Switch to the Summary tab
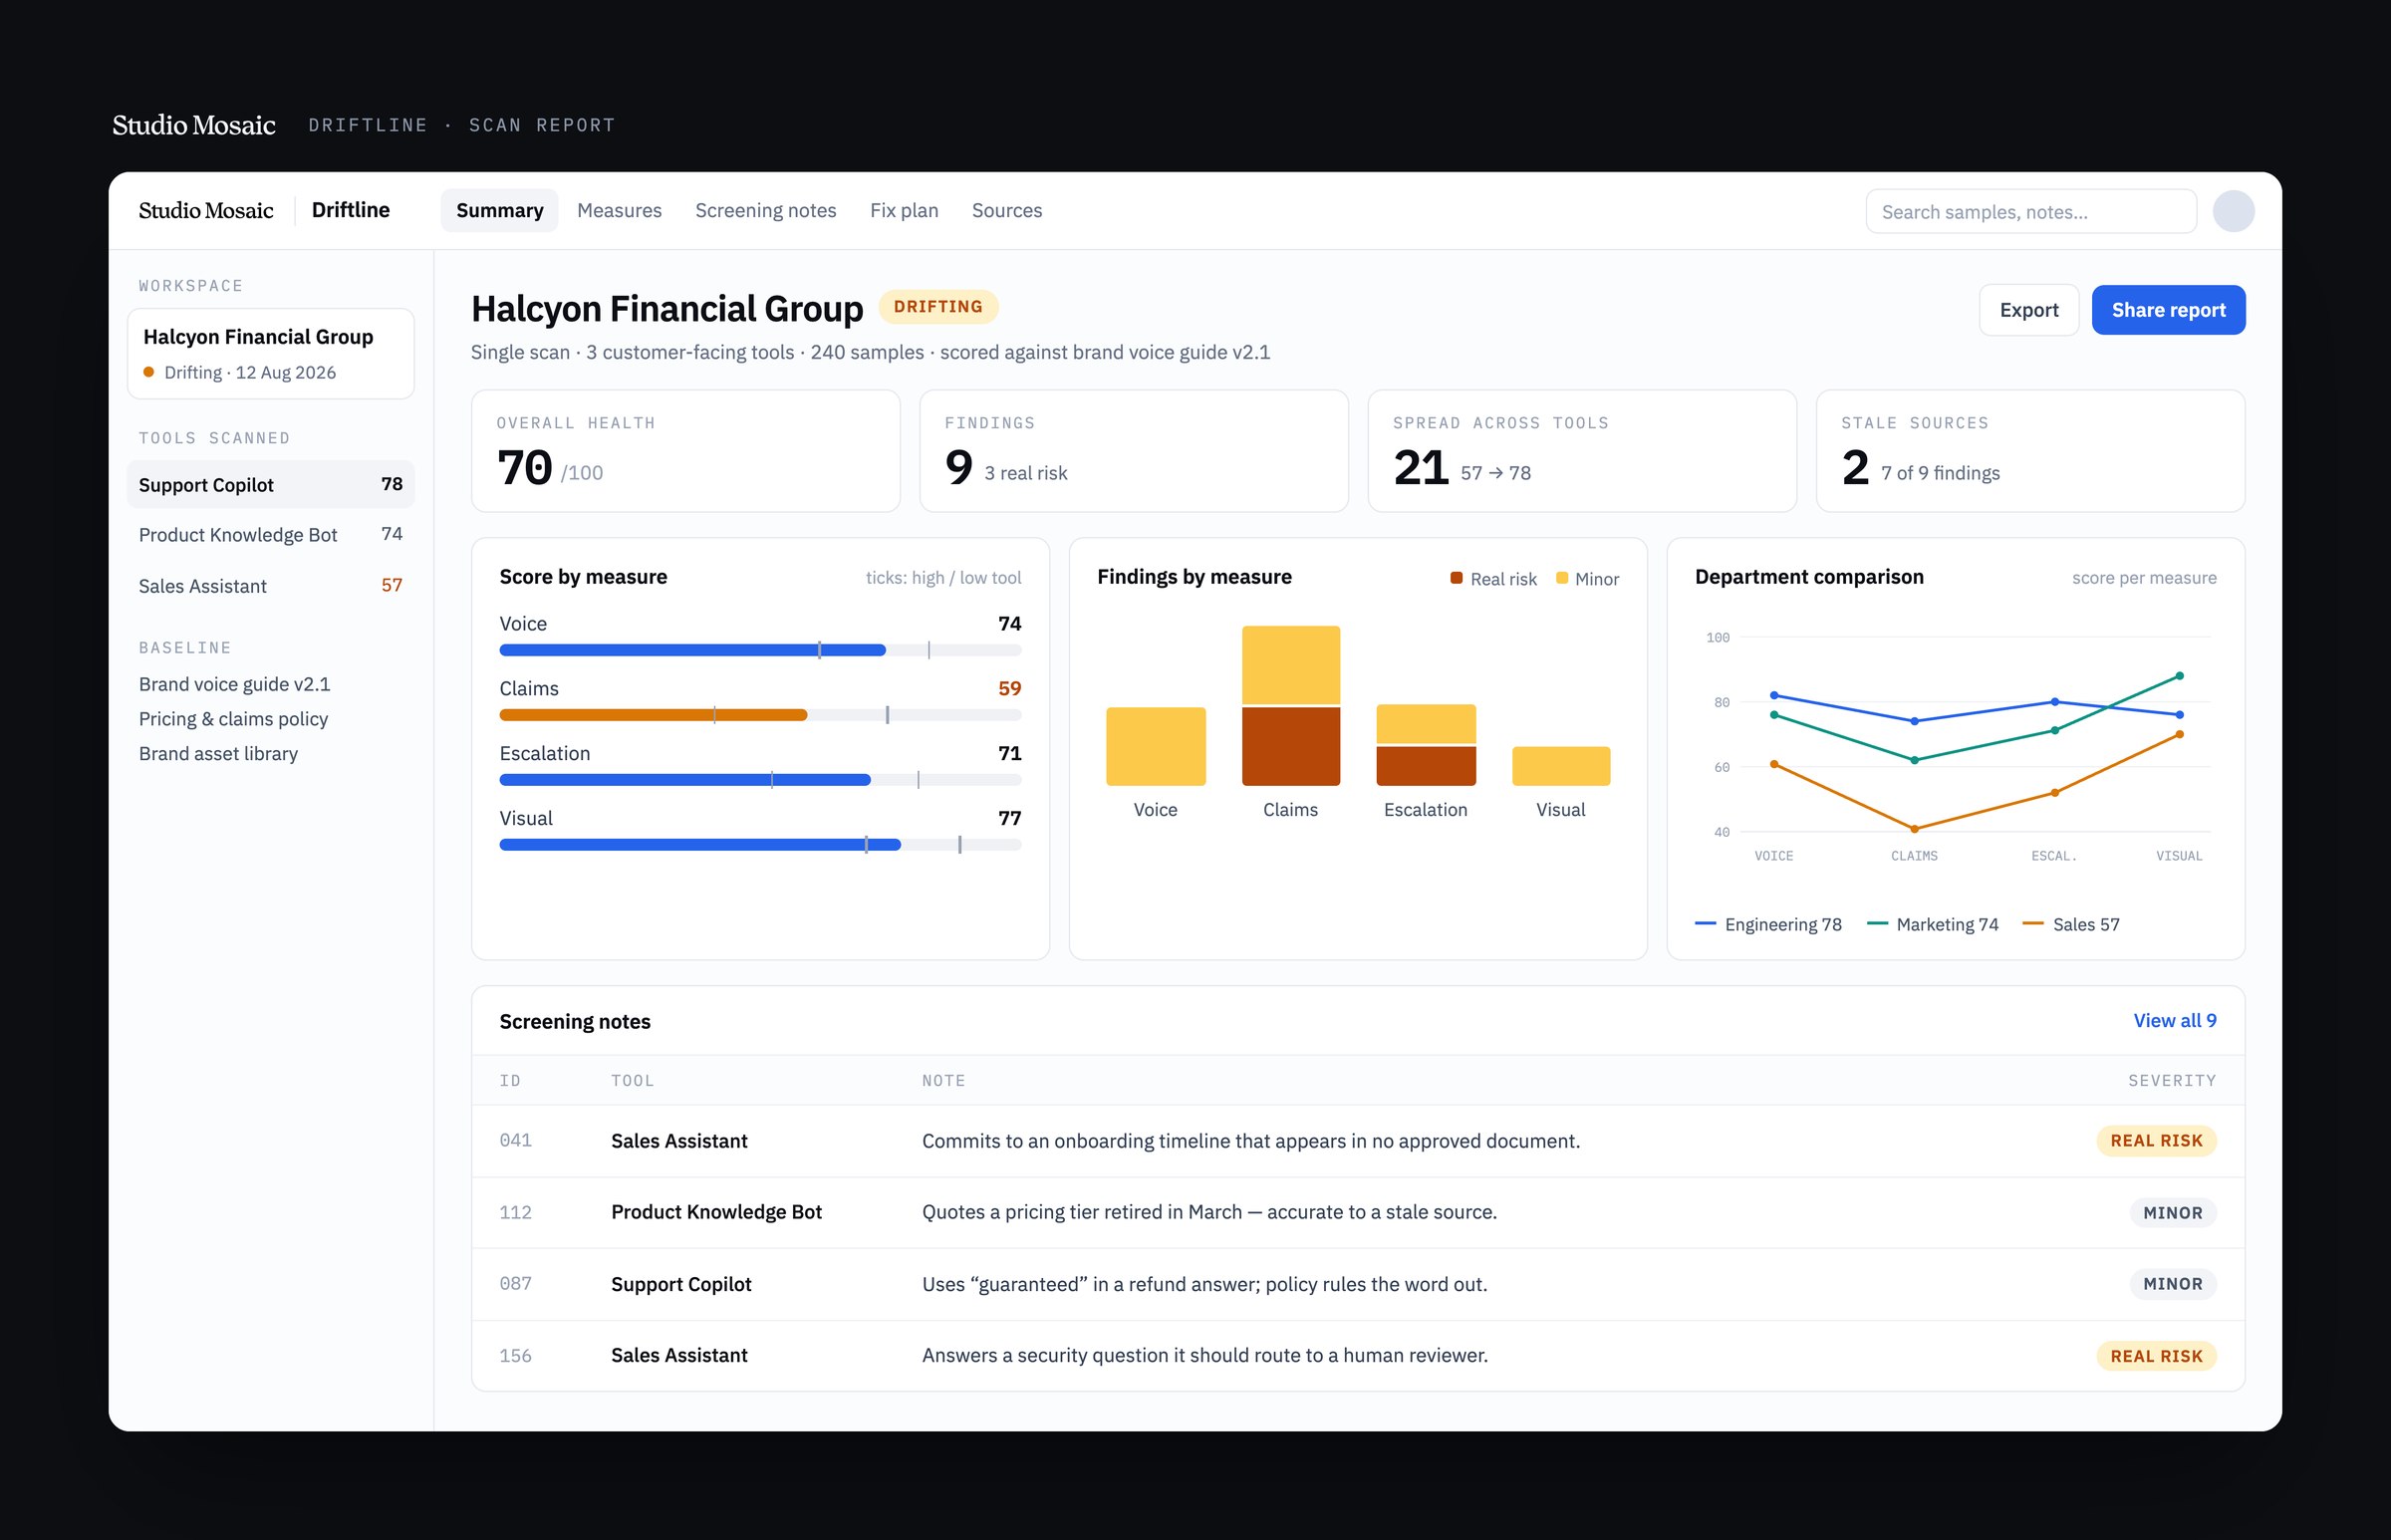2391x1540 pixels. point(499,210)
